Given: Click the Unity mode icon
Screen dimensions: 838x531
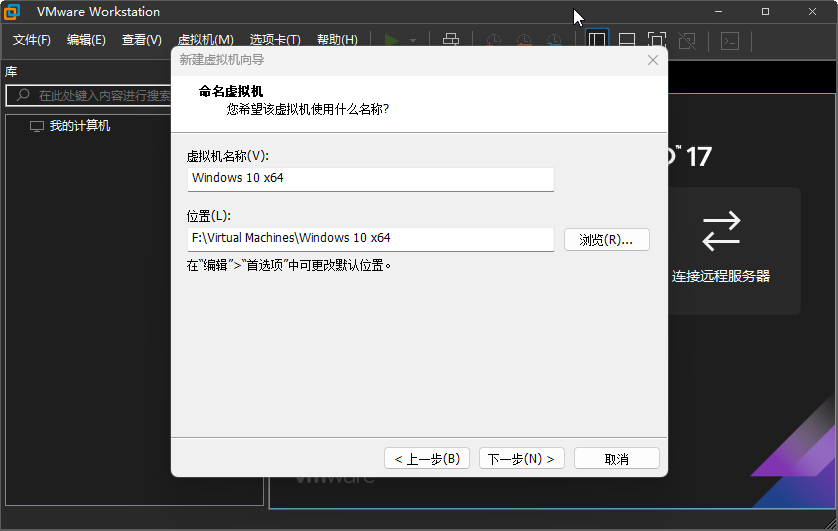Looking at the screenshot, I should [687, 41].
